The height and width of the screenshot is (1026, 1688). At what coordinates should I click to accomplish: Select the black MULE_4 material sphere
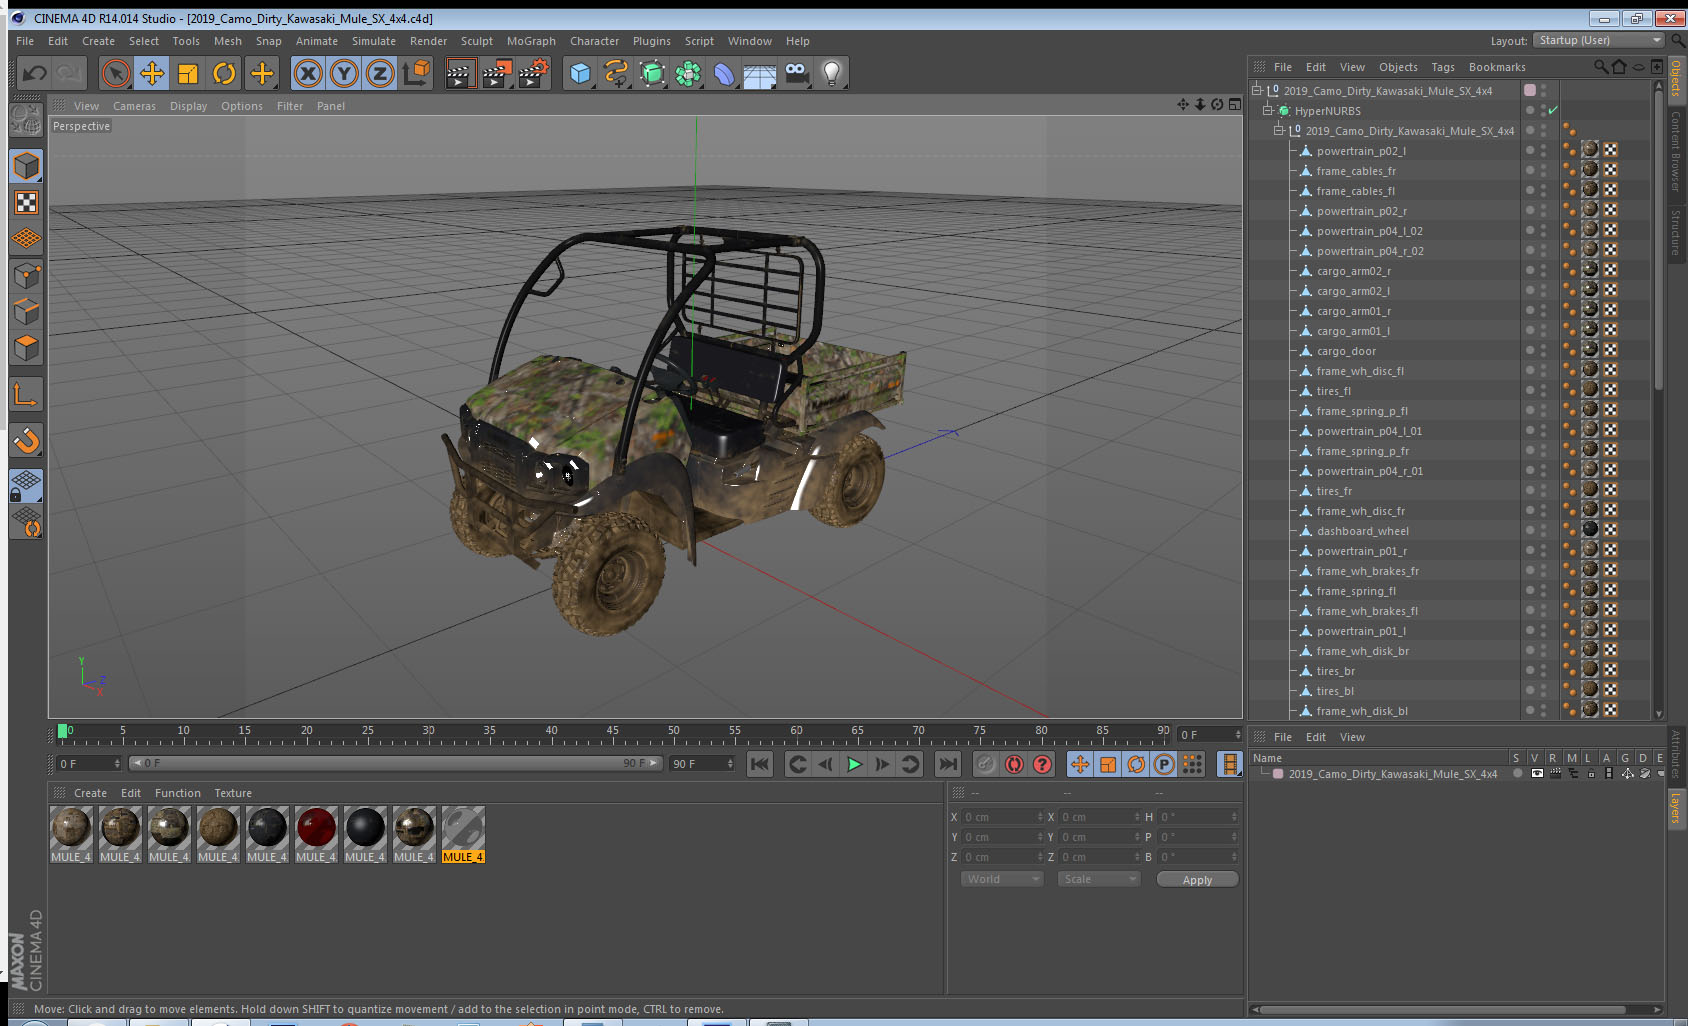(365, 834)
